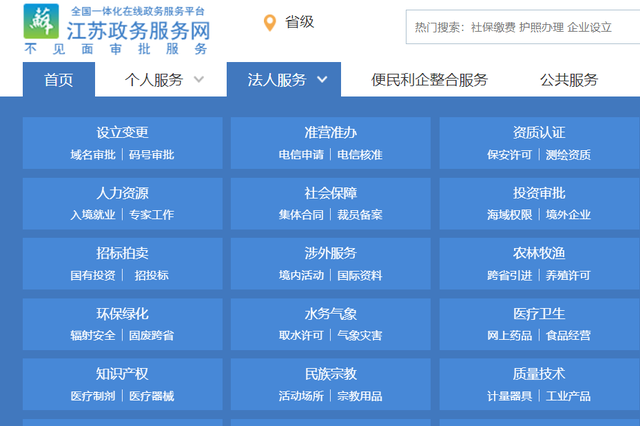Click the orange location pin icon
The width and height of the screenshot is (640, 426).
270,23
